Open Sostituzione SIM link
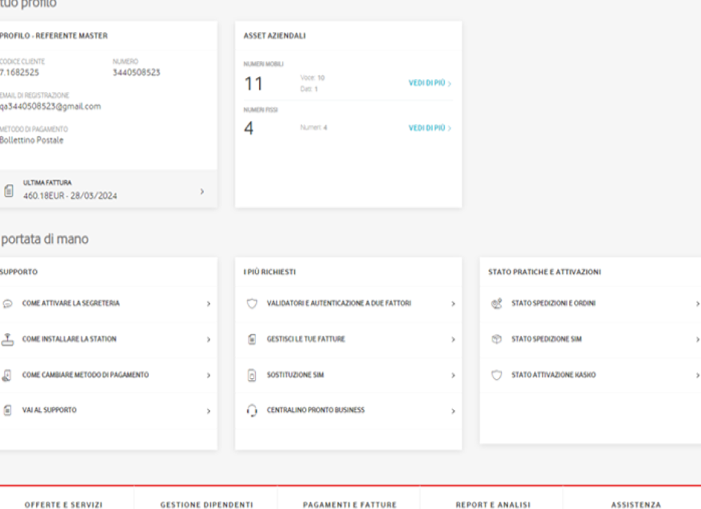701x509 pixels. (295, 374)
